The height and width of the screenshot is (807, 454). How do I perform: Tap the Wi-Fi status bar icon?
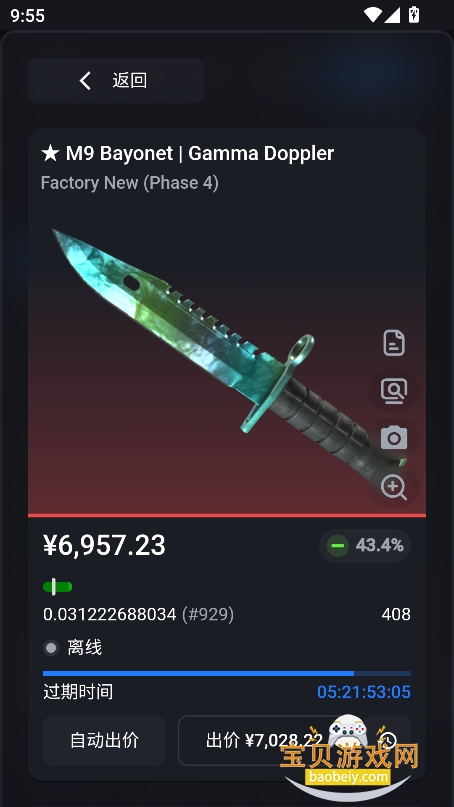click(372, 15)
